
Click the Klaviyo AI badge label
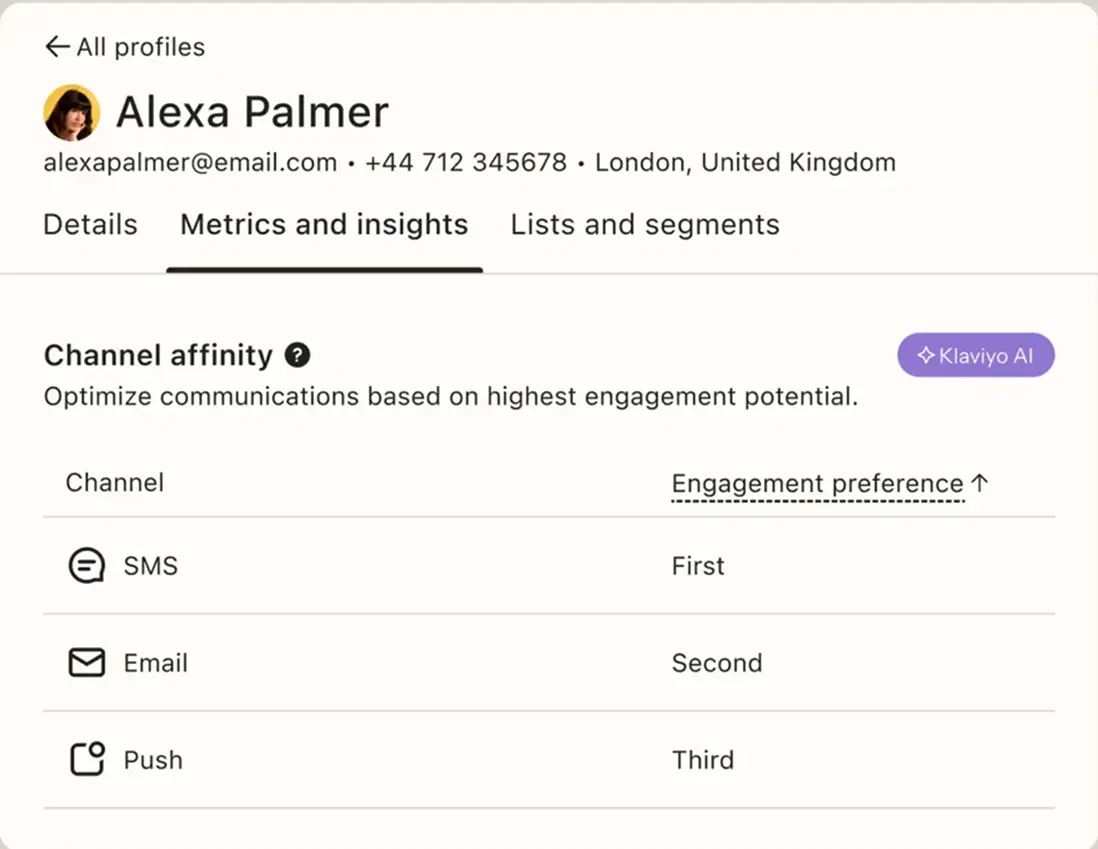(986, 356)
